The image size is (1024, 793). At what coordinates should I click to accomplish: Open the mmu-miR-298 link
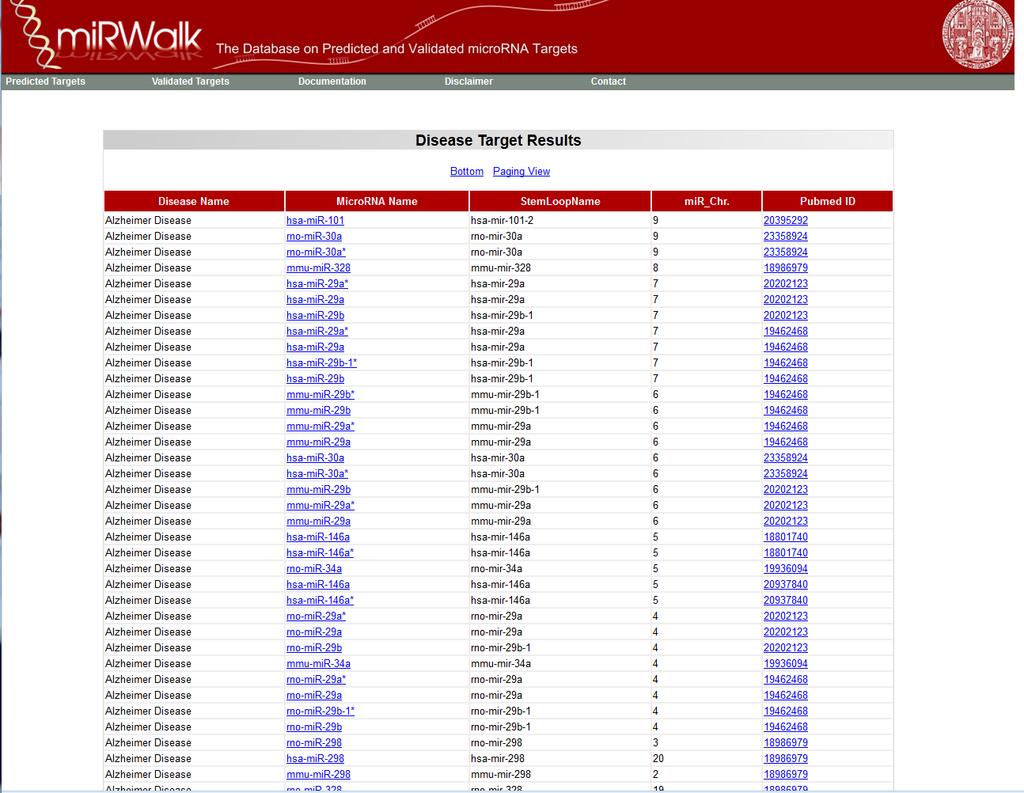(x=318, y=774)
